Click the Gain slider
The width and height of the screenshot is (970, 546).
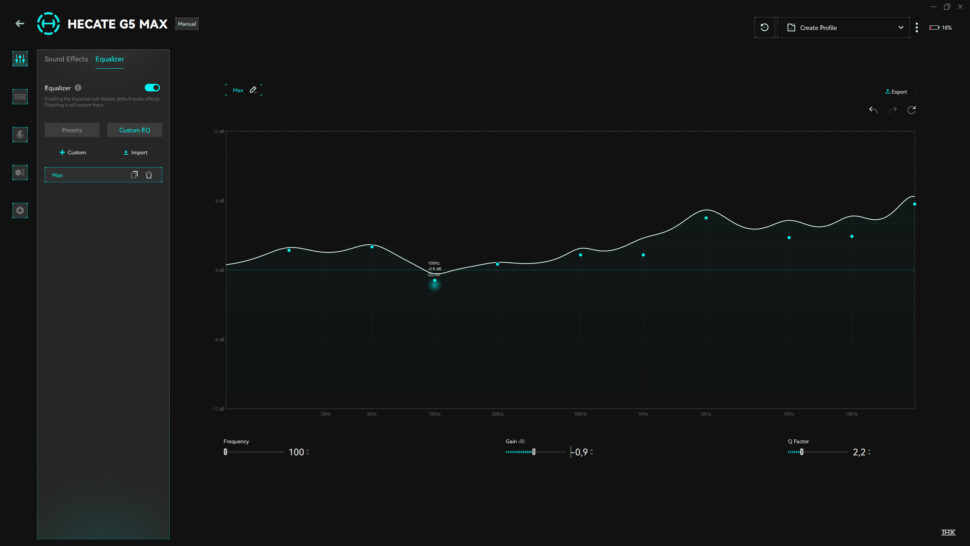(x=536, y=452)
